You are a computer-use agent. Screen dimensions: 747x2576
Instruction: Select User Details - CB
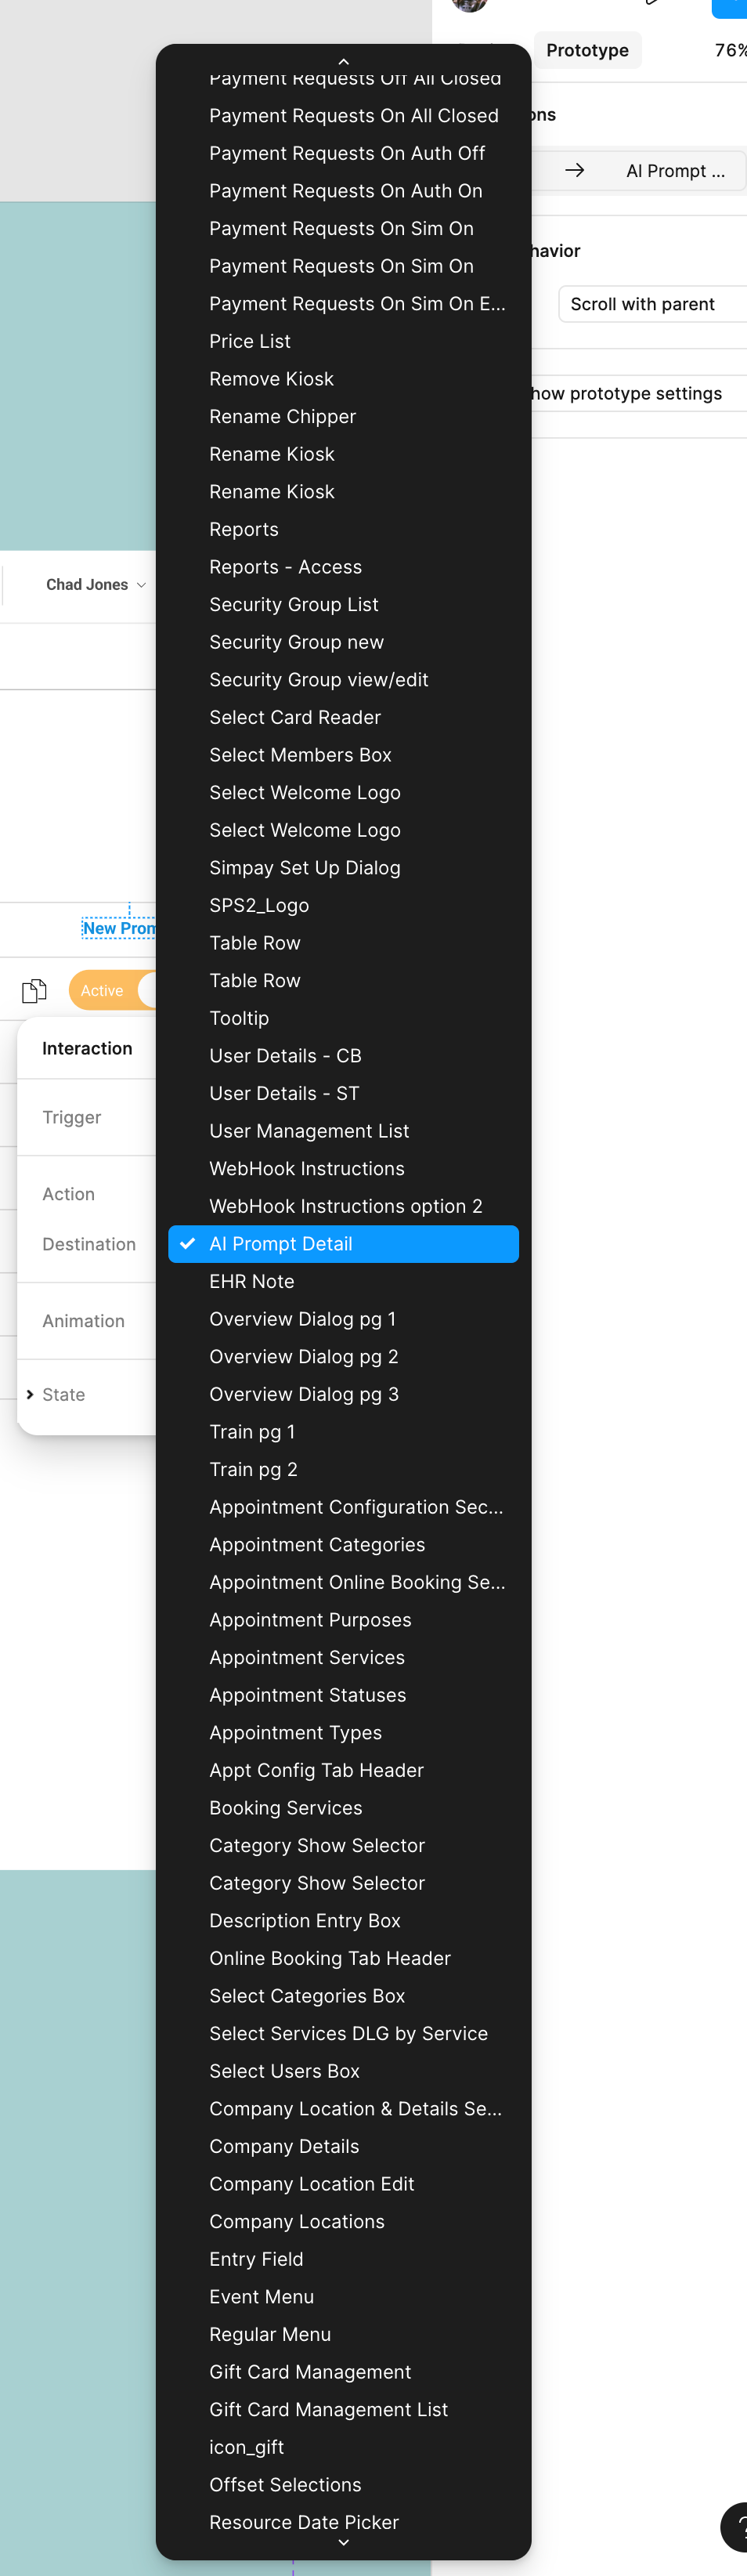(343, 1056)
